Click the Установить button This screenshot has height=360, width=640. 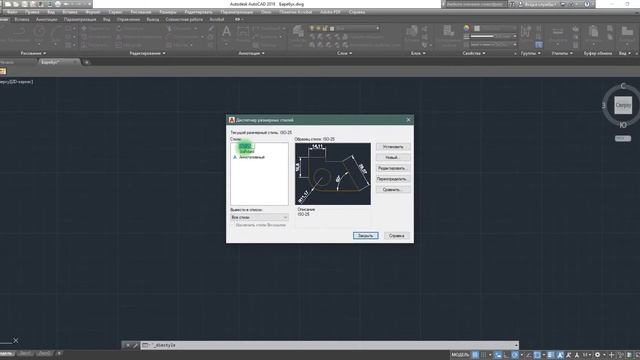click(393, 147)
